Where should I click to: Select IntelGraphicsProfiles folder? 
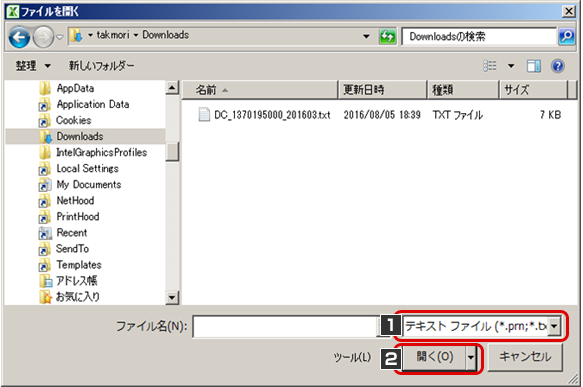[102, 152]
